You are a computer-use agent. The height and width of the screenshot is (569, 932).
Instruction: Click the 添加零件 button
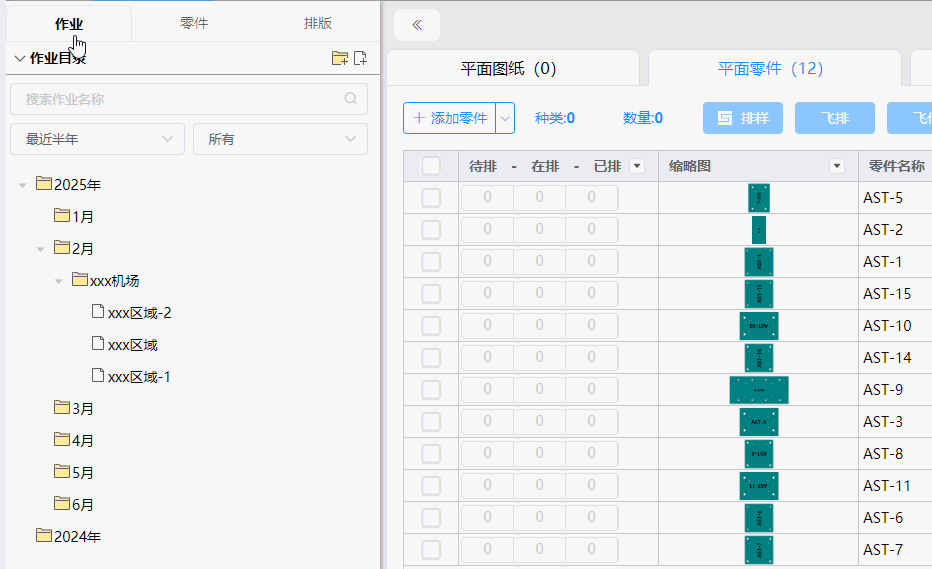(x=450, y=118)
